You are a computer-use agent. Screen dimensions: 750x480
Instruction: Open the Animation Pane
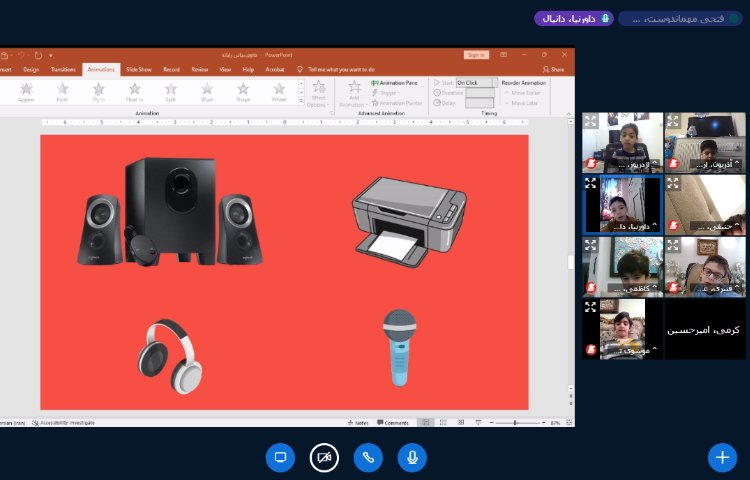click(x=395, y=83)
